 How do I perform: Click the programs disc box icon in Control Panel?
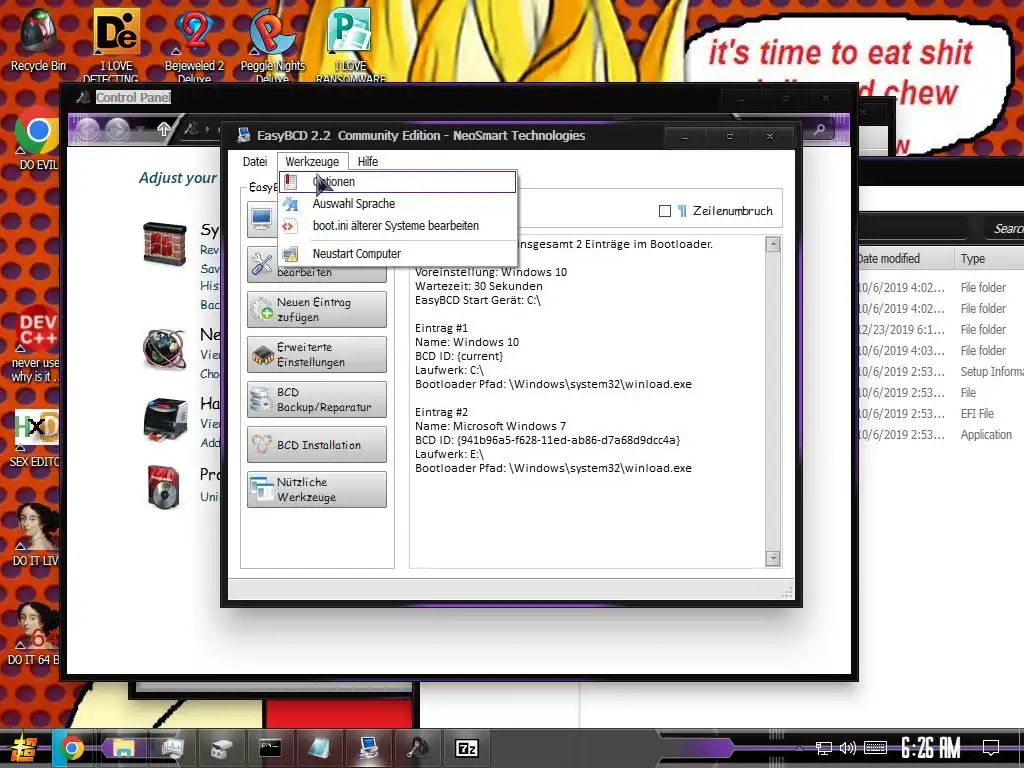163,487
